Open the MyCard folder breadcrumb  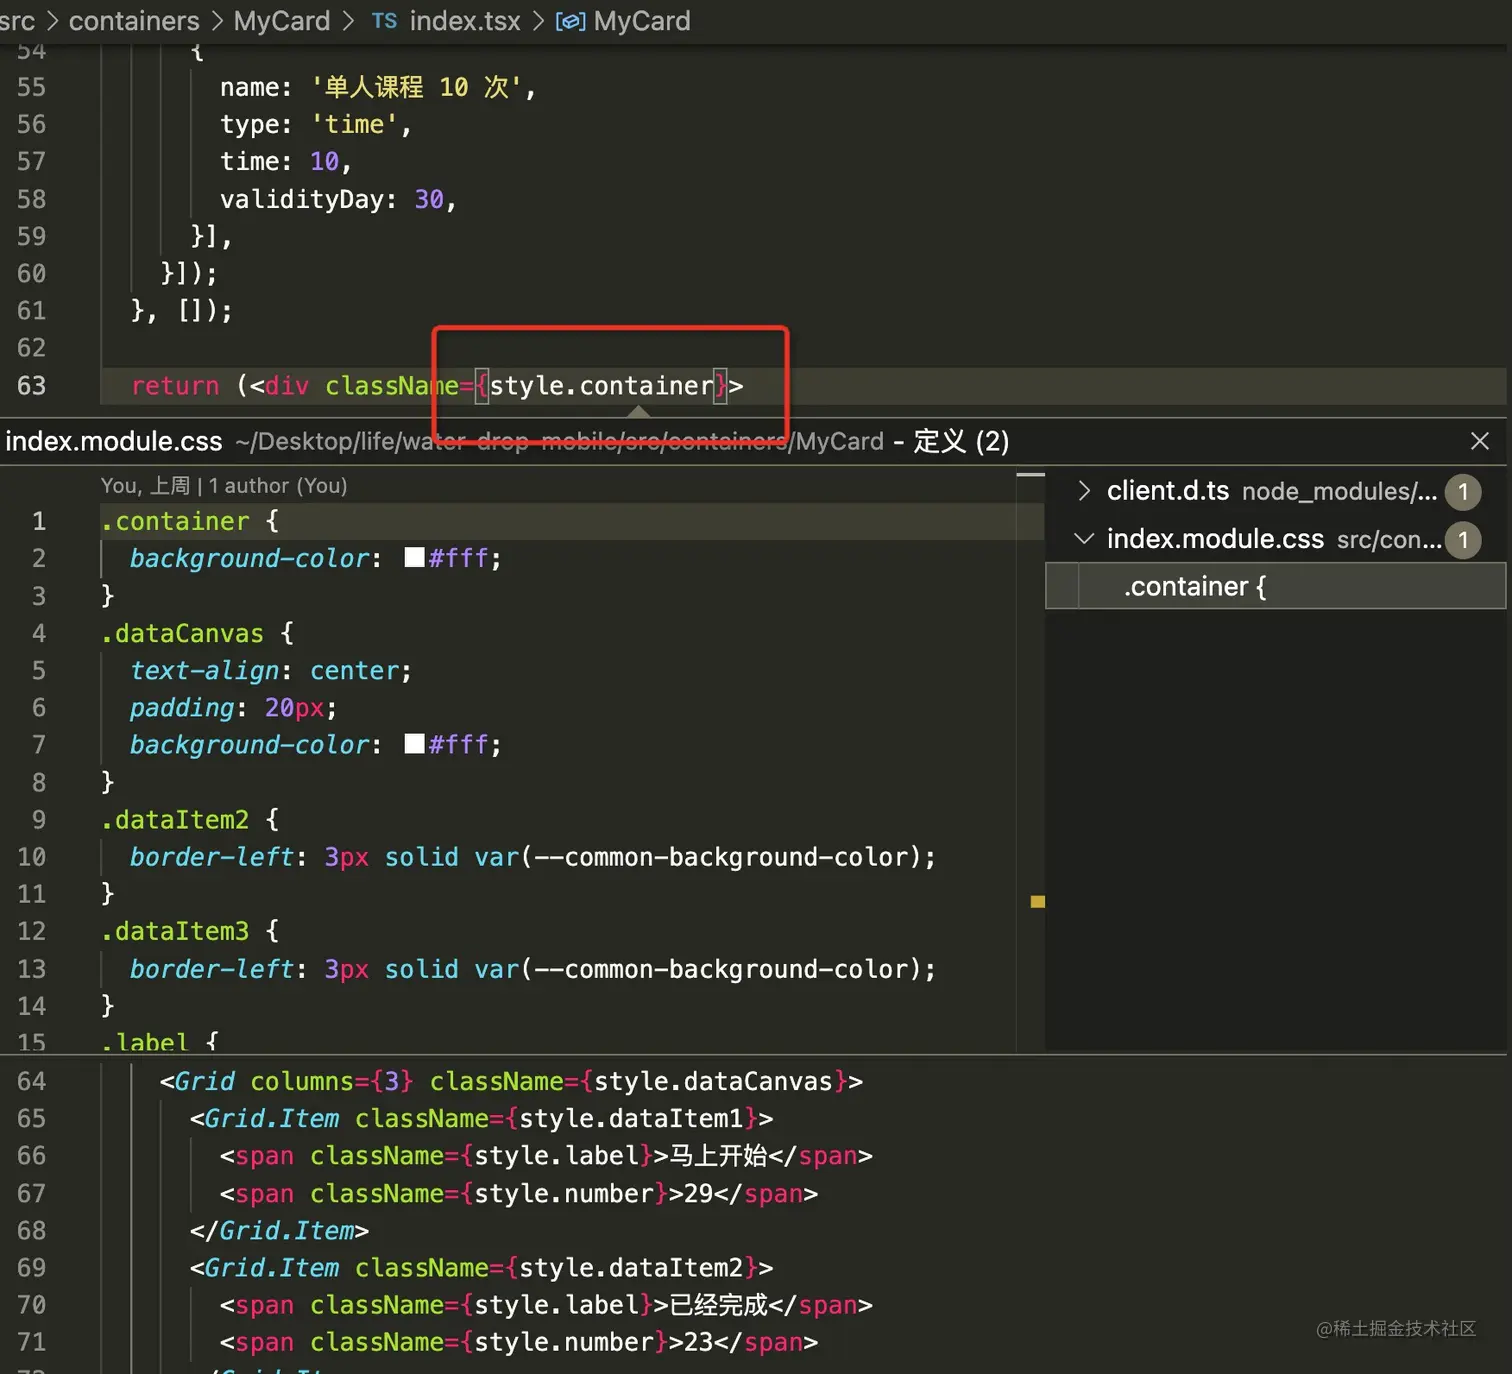click(281, 20)
